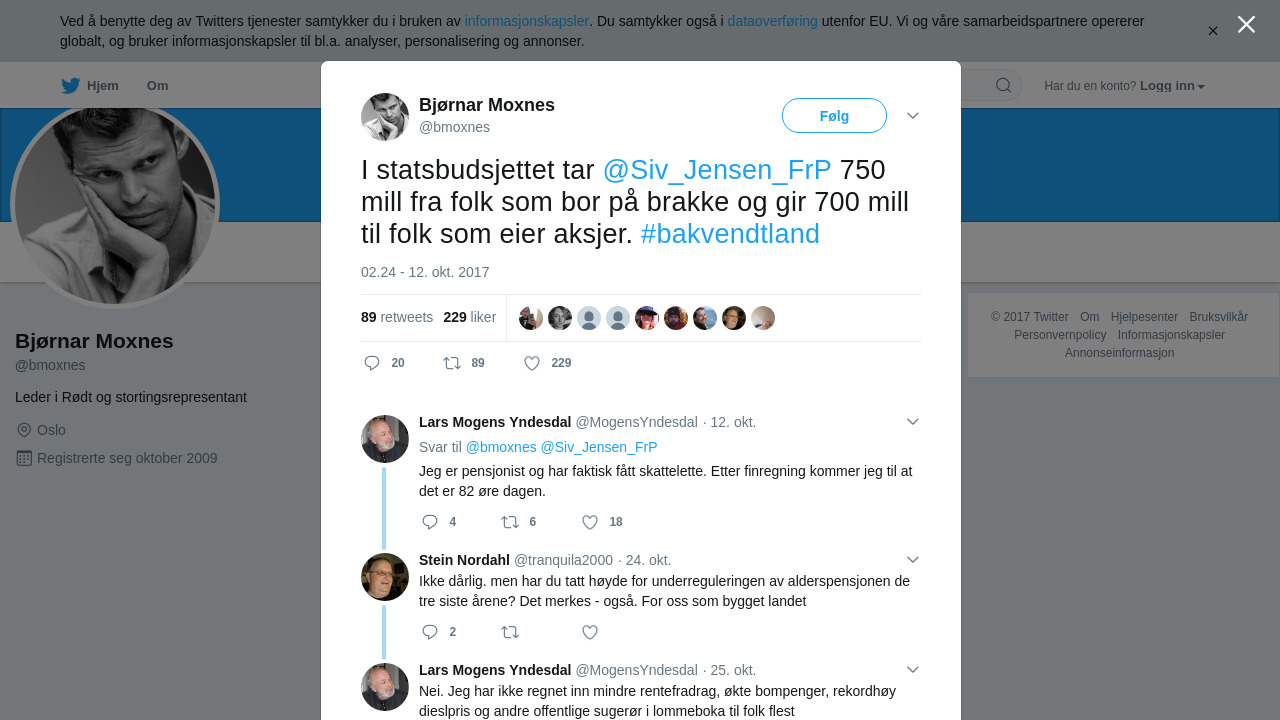The width and height of the screenshot is (1280, 720).
Task: Retweet the main tweet with 89 retweets
Action: (452, 363)
